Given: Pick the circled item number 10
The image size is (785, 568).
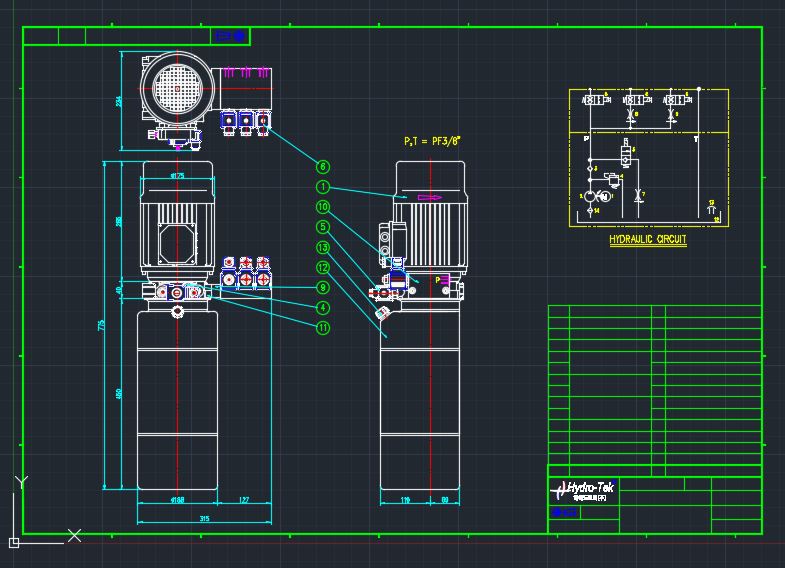Looking at the screenshot, I should pos(323,207).
